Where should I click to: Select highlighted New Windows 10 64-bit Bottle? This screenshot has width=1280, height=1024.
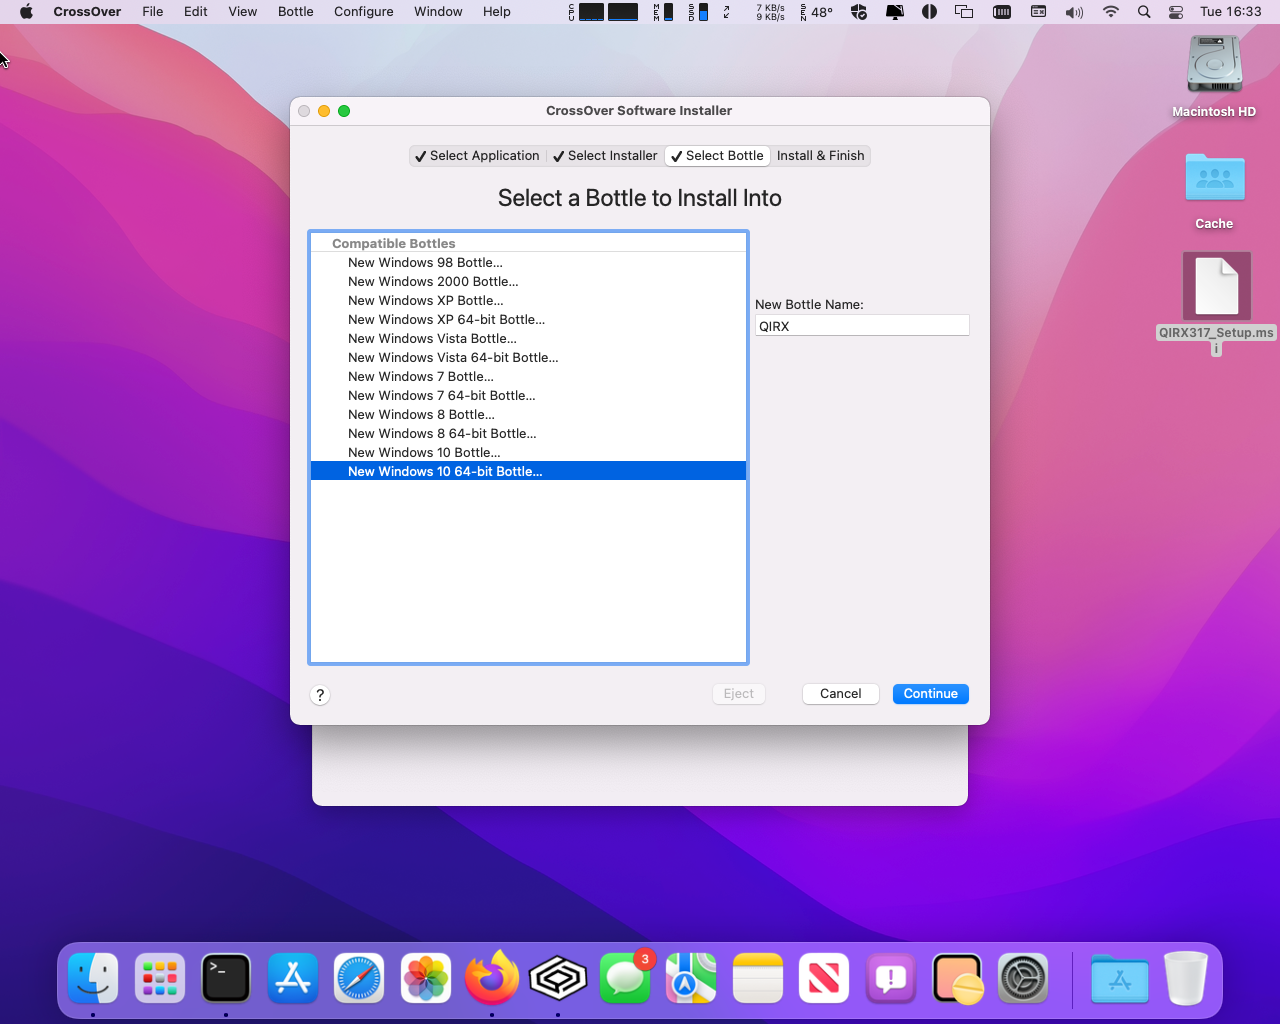528,471
